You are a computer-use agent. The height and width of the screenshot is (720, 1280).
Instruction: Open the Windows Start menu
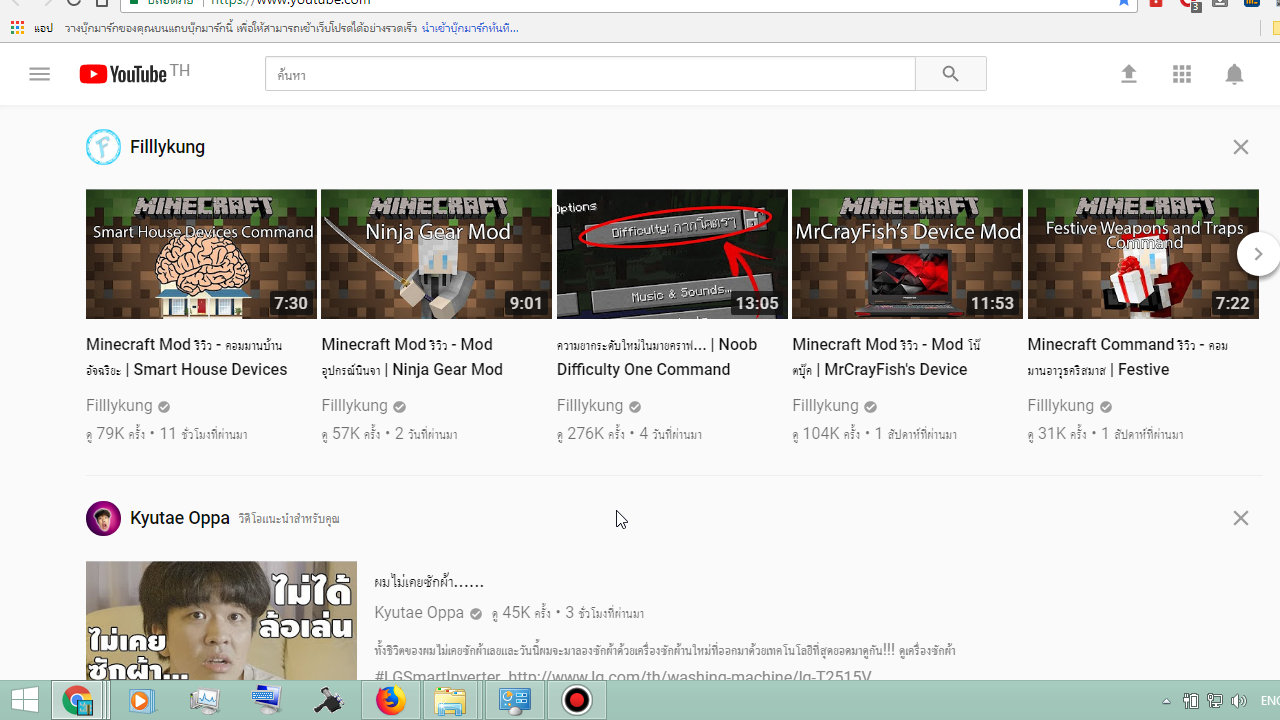(x=24, y=701)
